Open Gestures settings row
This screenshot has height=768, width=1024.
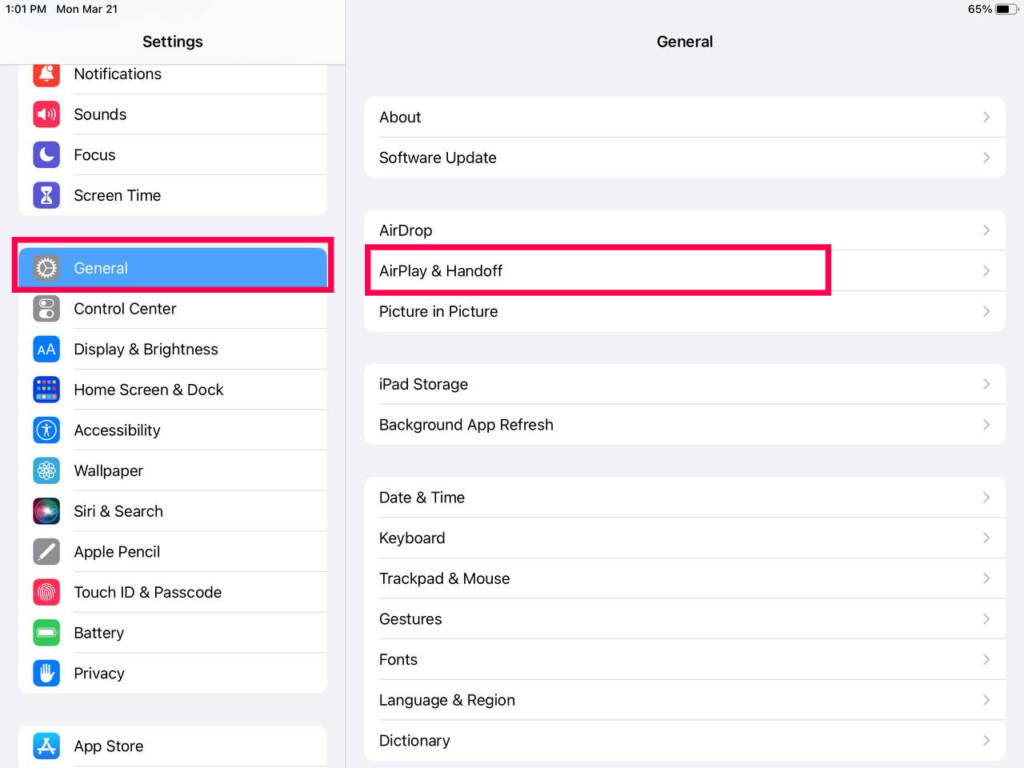pyautogui.click(x=684, y=619)
